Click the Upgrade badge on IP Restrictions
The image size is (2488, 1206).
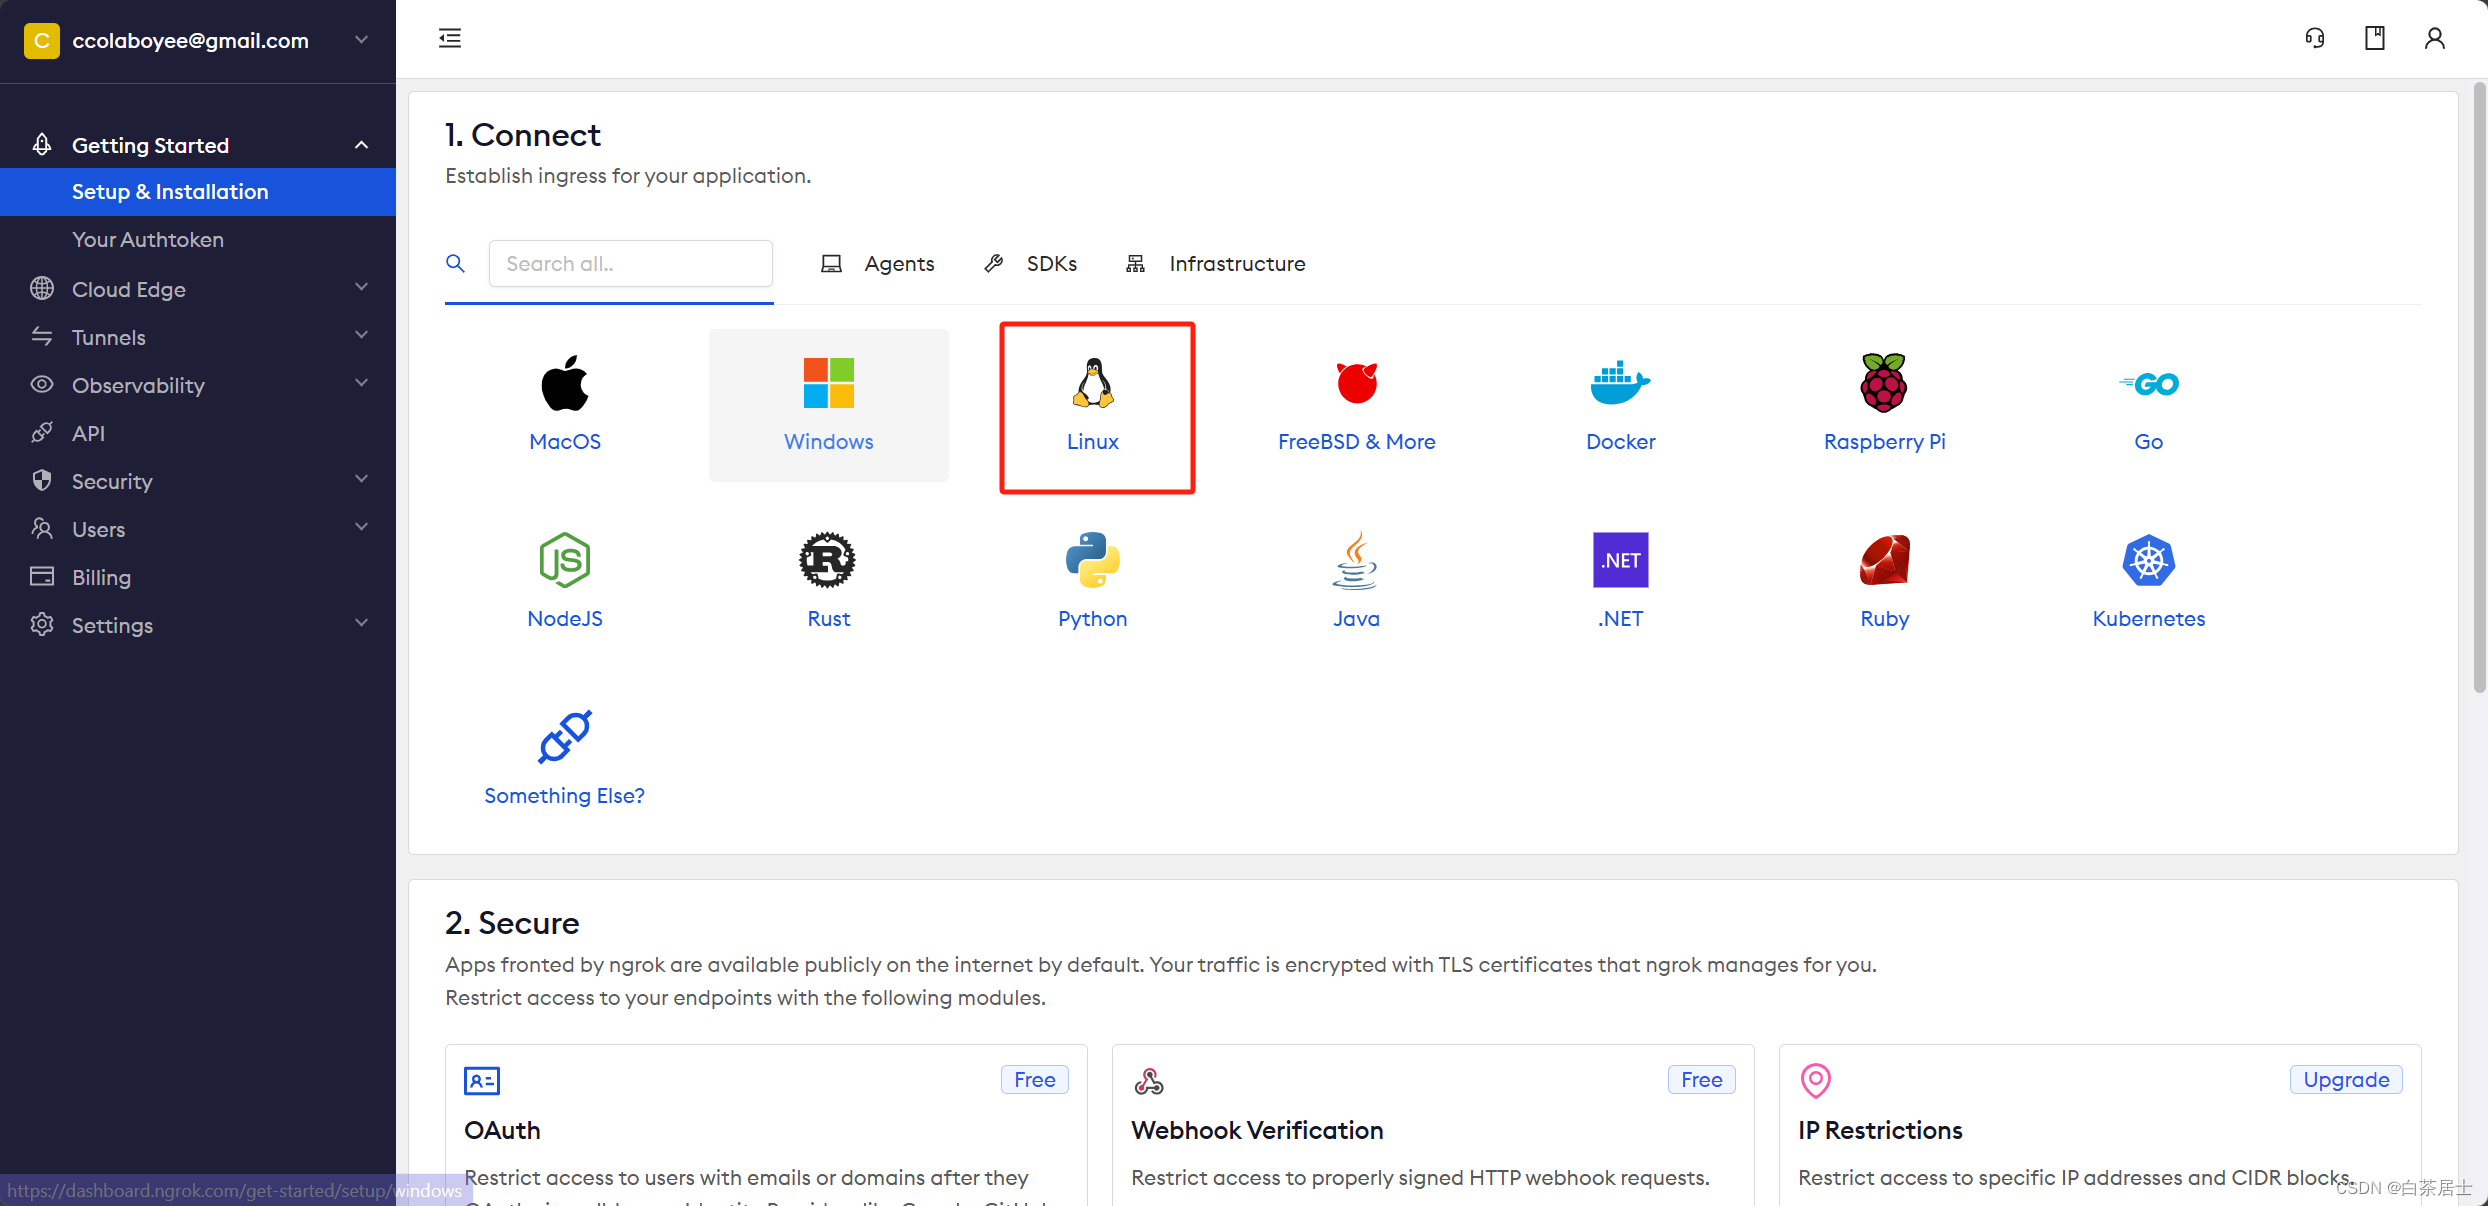(x=2346, y=1079)
